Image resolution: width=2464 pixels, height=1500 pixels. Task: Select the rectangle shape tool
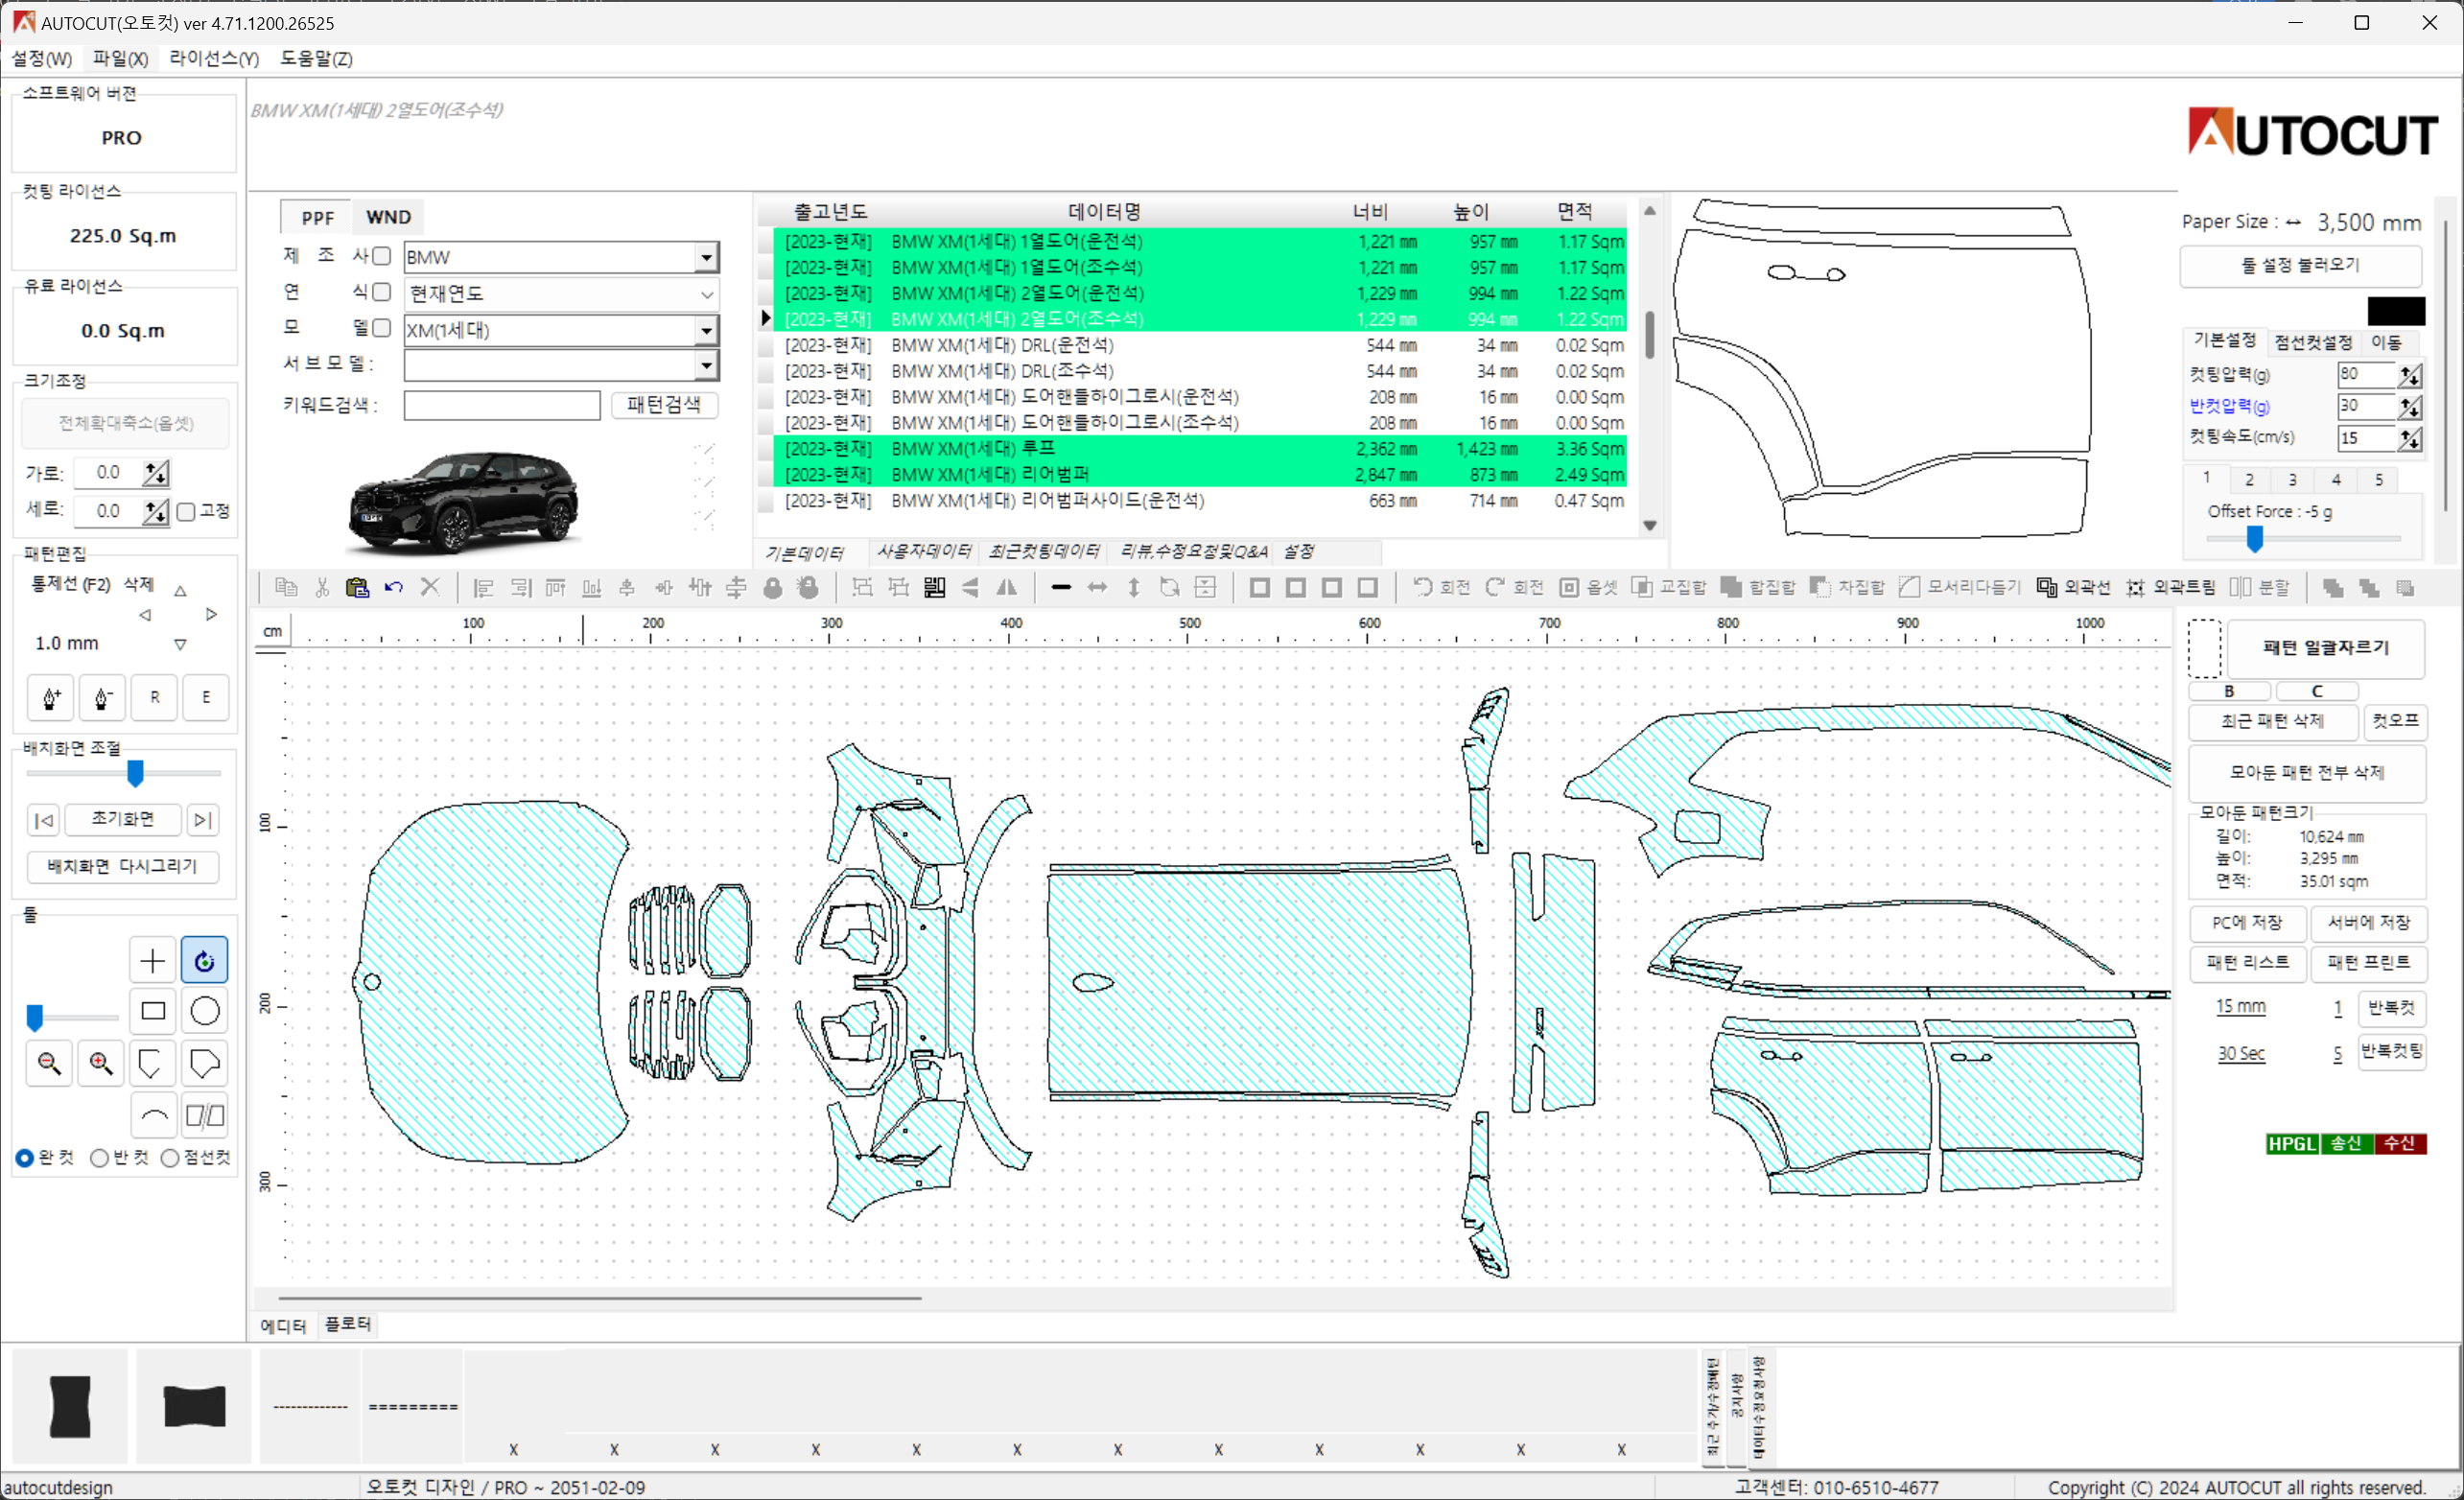point(153,1012)
